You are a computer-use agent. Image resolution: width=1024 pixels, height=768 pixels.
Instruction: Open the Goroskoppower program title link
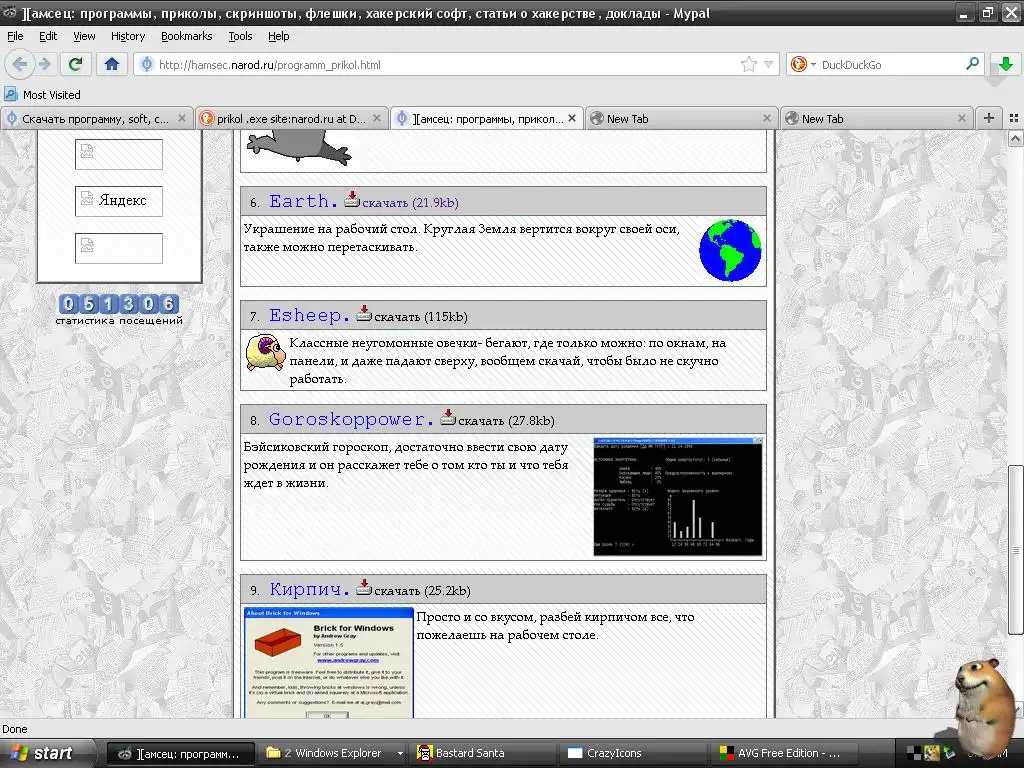tap(351, 419)
